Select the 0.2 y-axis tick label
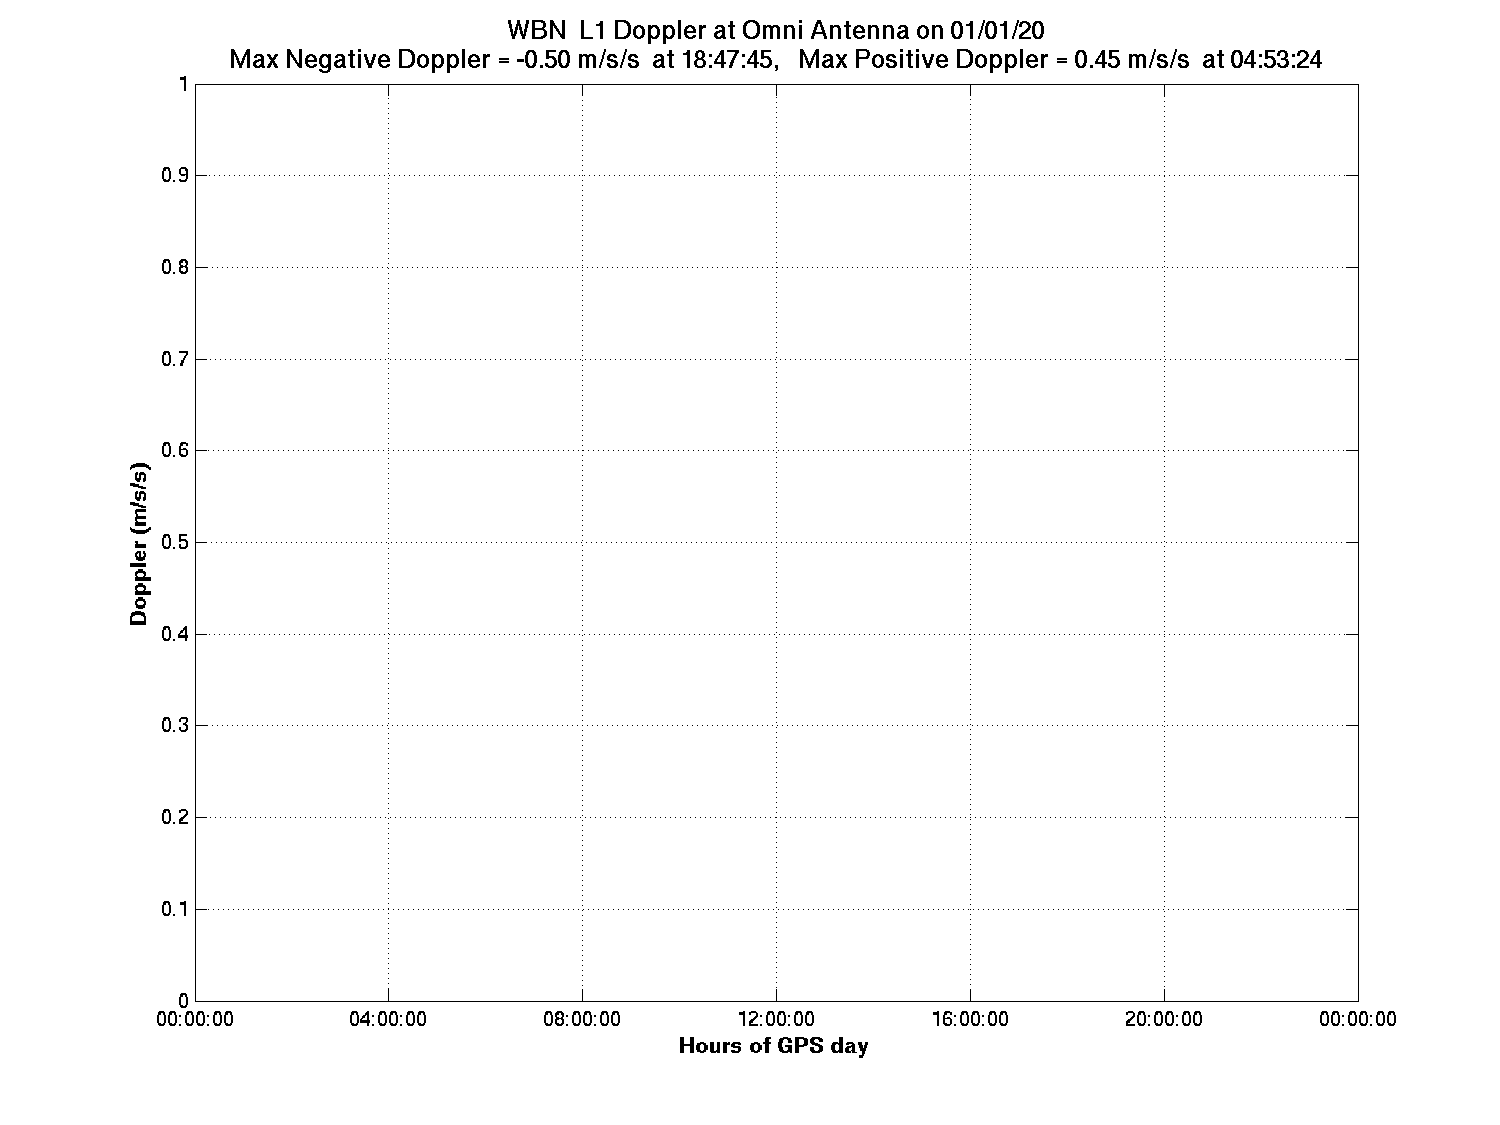The height and width of the screenshot is (1125, 1500). point(174,817)
